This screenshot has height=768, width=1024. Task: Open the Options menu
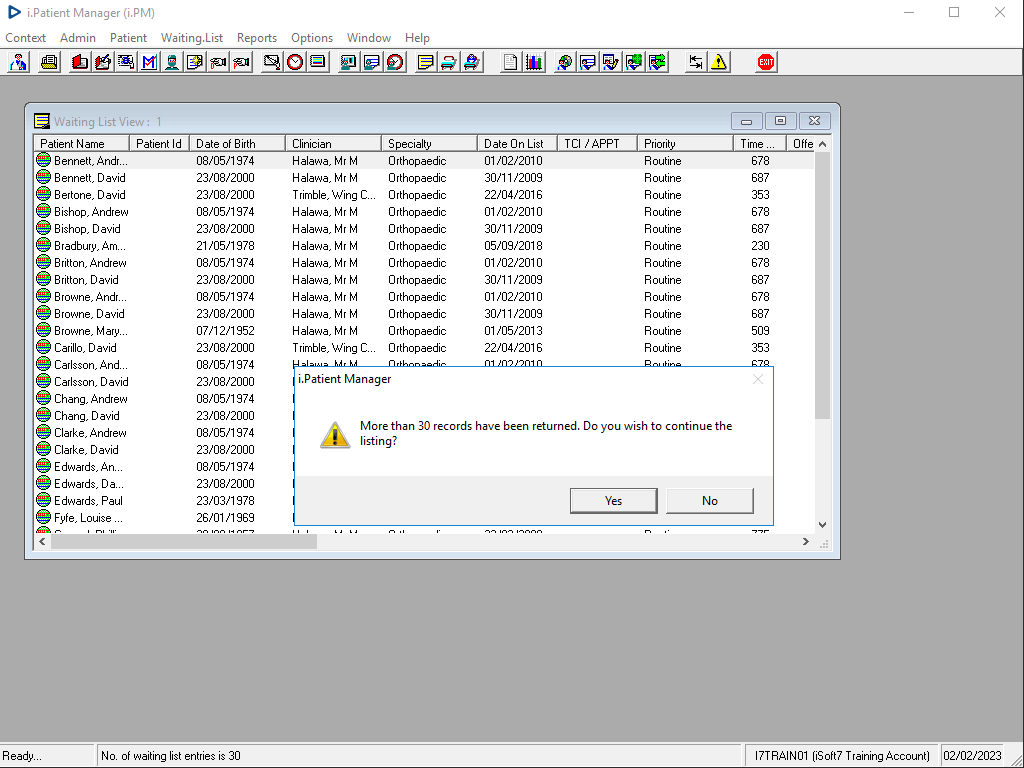click(x=312, y=38)
